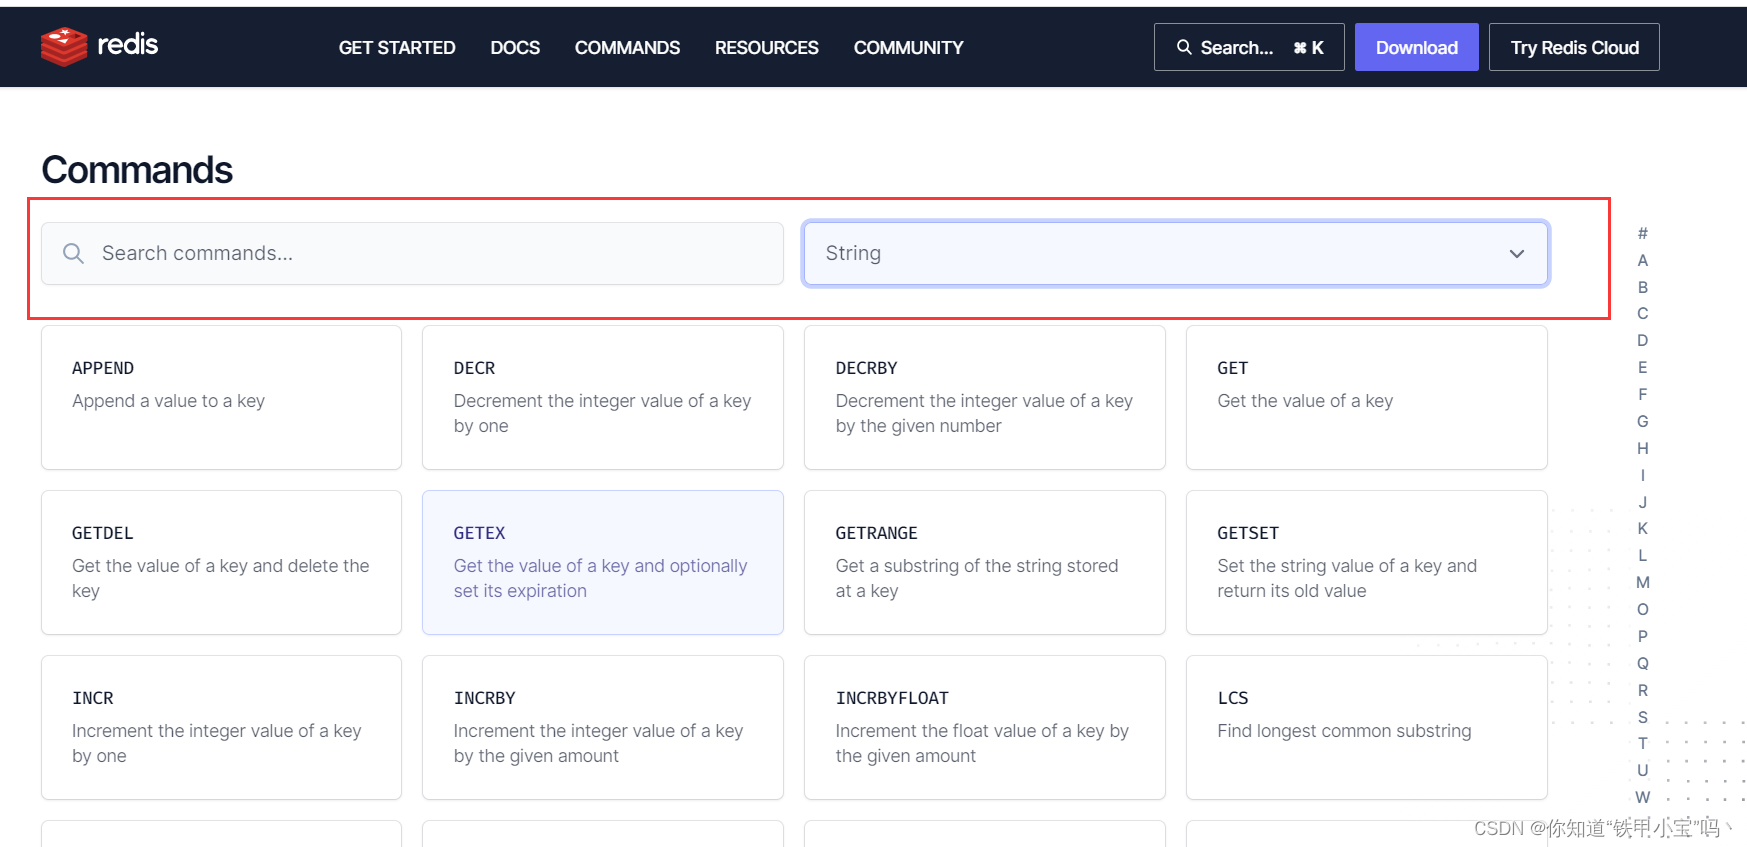1747x847 pixels.
Task: Jump to letter G in alphabet index
Action: click(1642, 421)
